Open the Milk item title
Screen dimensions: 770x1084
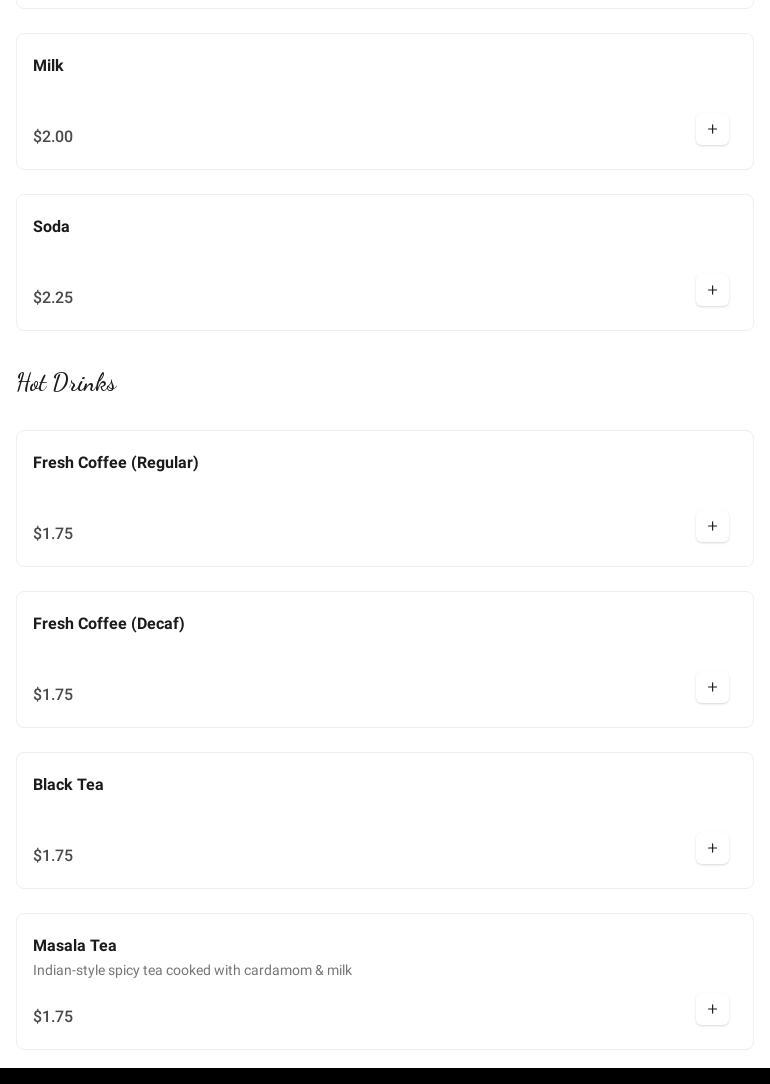click(48, 66)
